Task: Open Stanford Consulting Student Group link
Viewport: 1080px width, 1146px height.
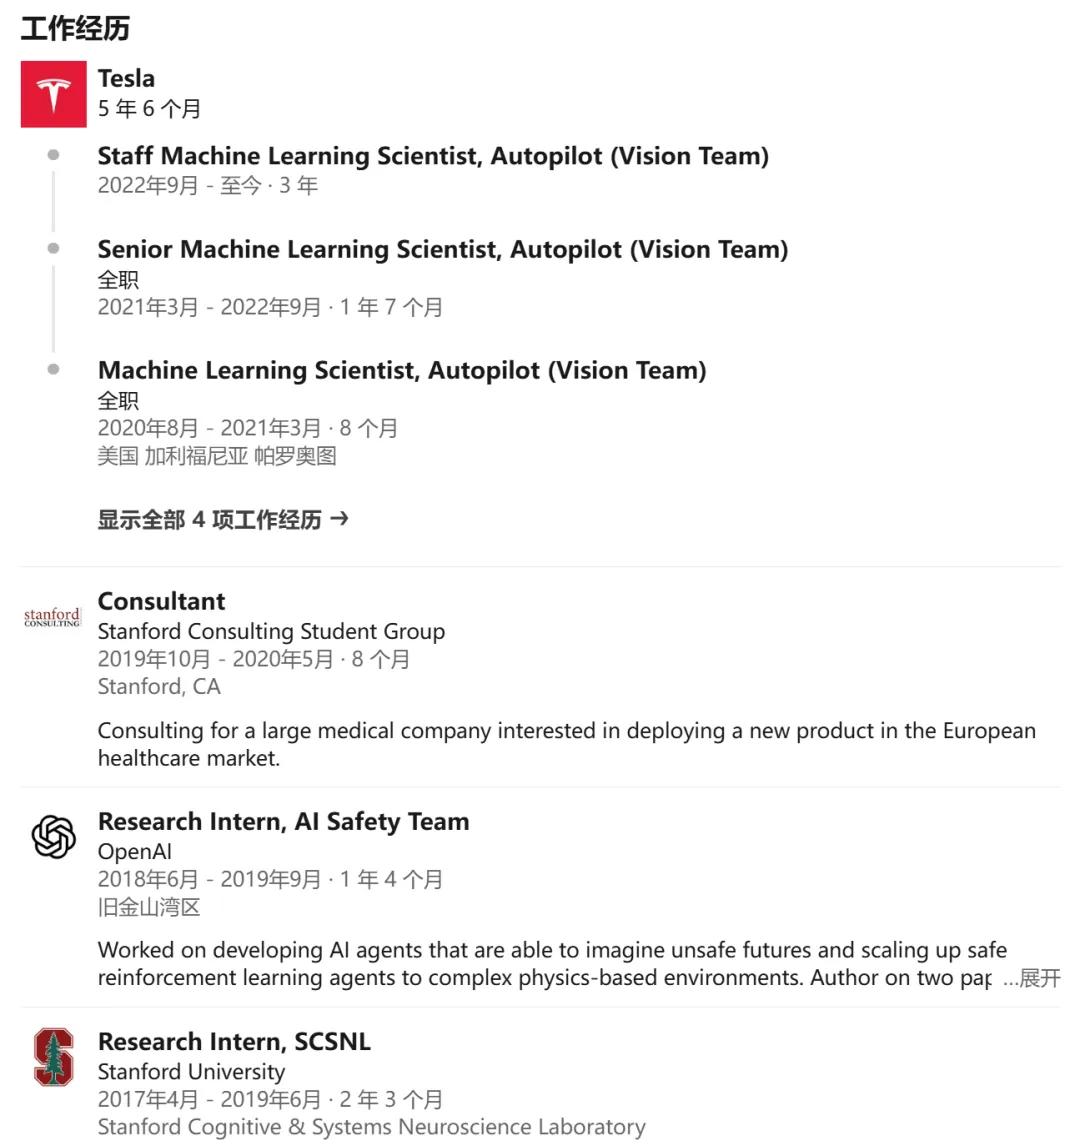Action: tap(271, 631)
